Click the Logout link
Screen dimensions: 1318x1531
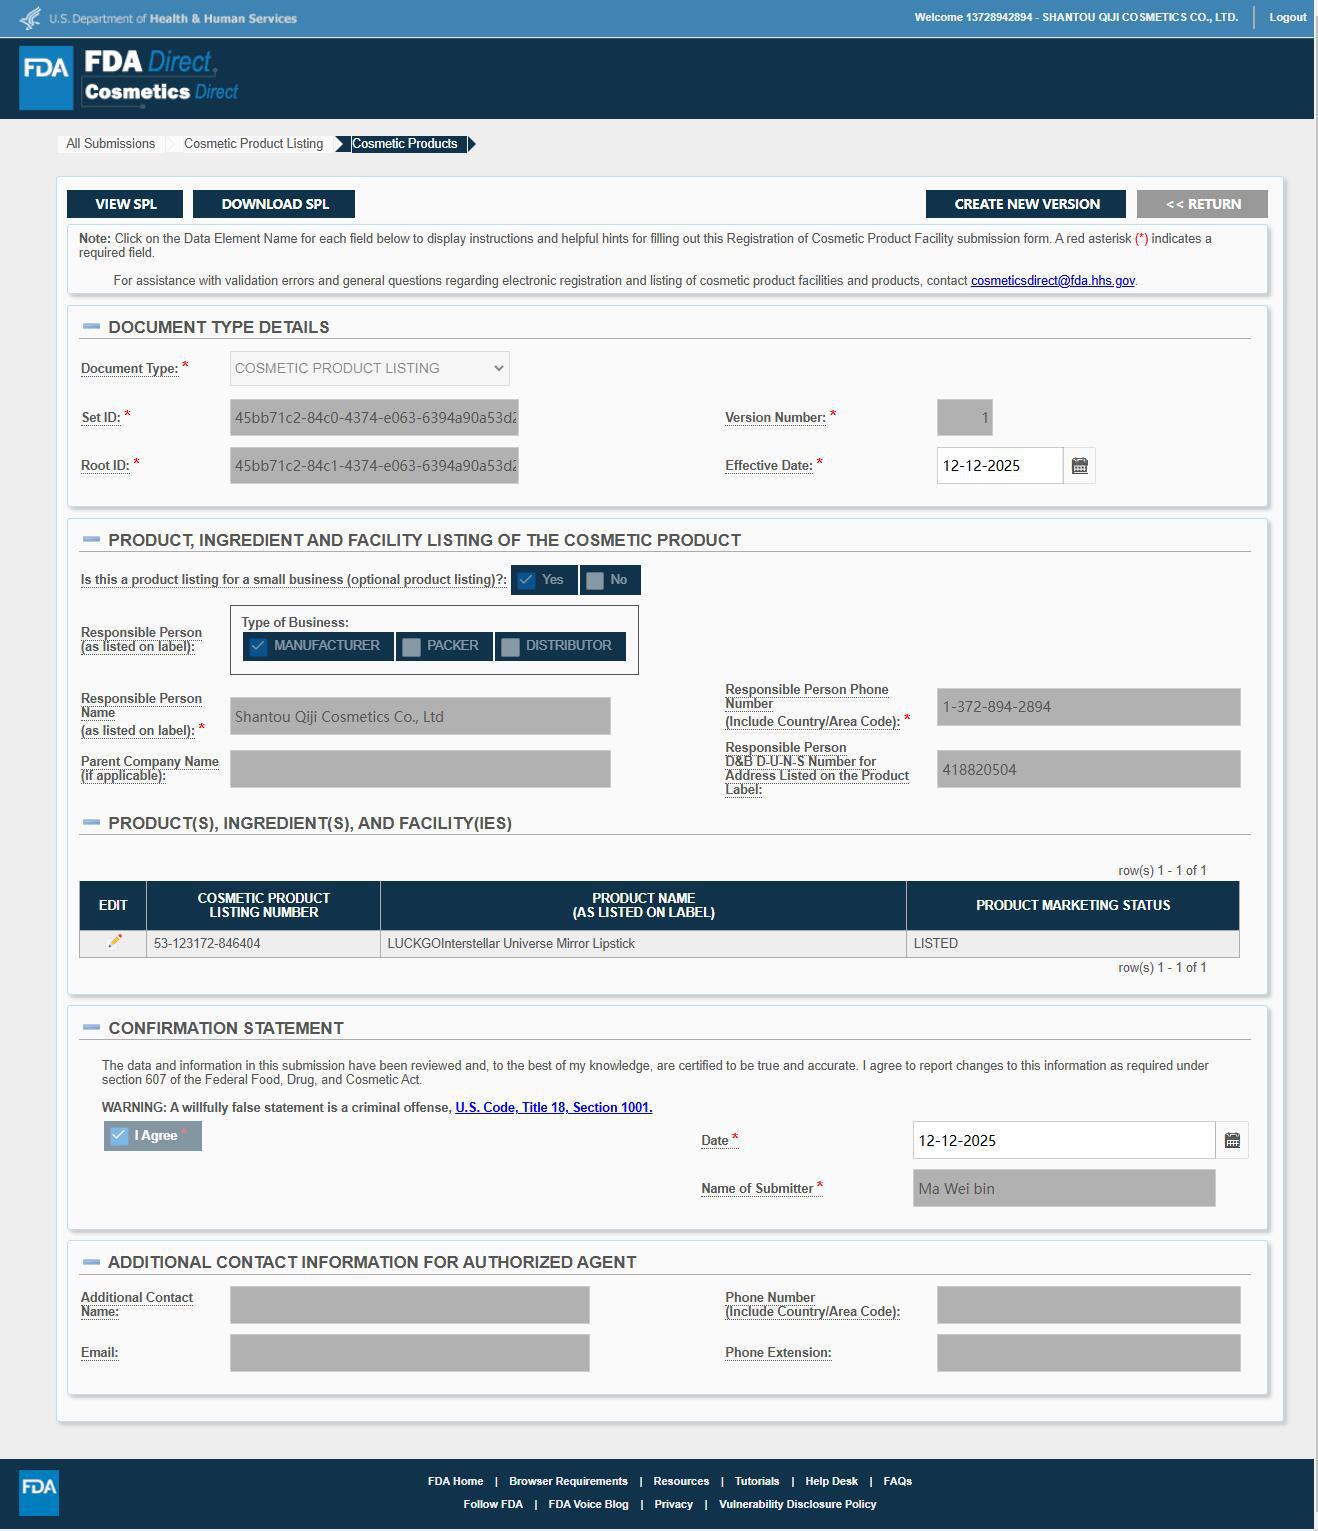coord(1288,17)
